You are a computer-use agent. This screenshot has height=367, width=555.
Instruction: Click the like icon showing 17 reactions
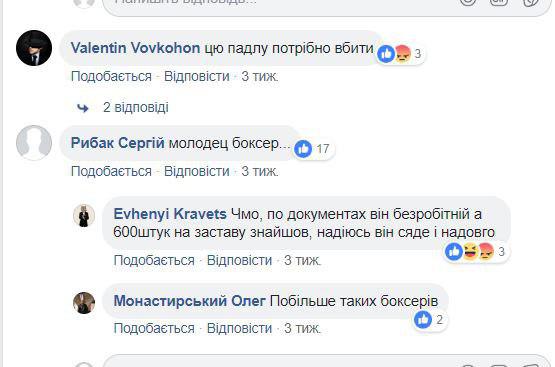coord(303,149)
